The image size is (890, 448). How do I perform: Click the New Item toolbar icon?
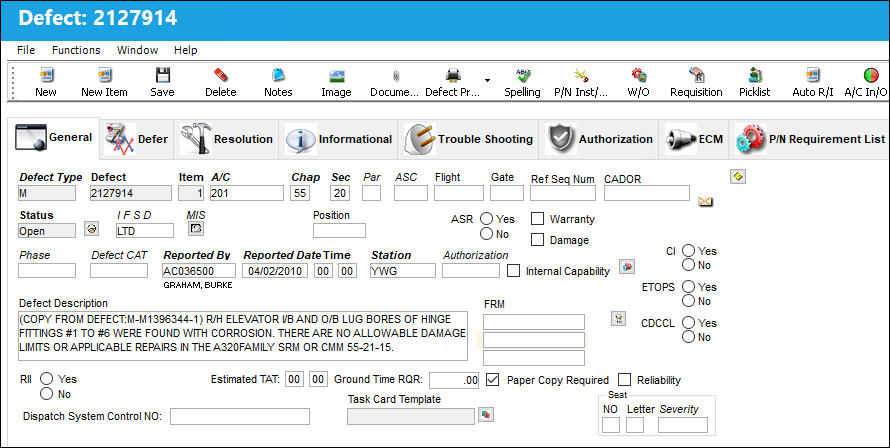(x=104, y=75)
